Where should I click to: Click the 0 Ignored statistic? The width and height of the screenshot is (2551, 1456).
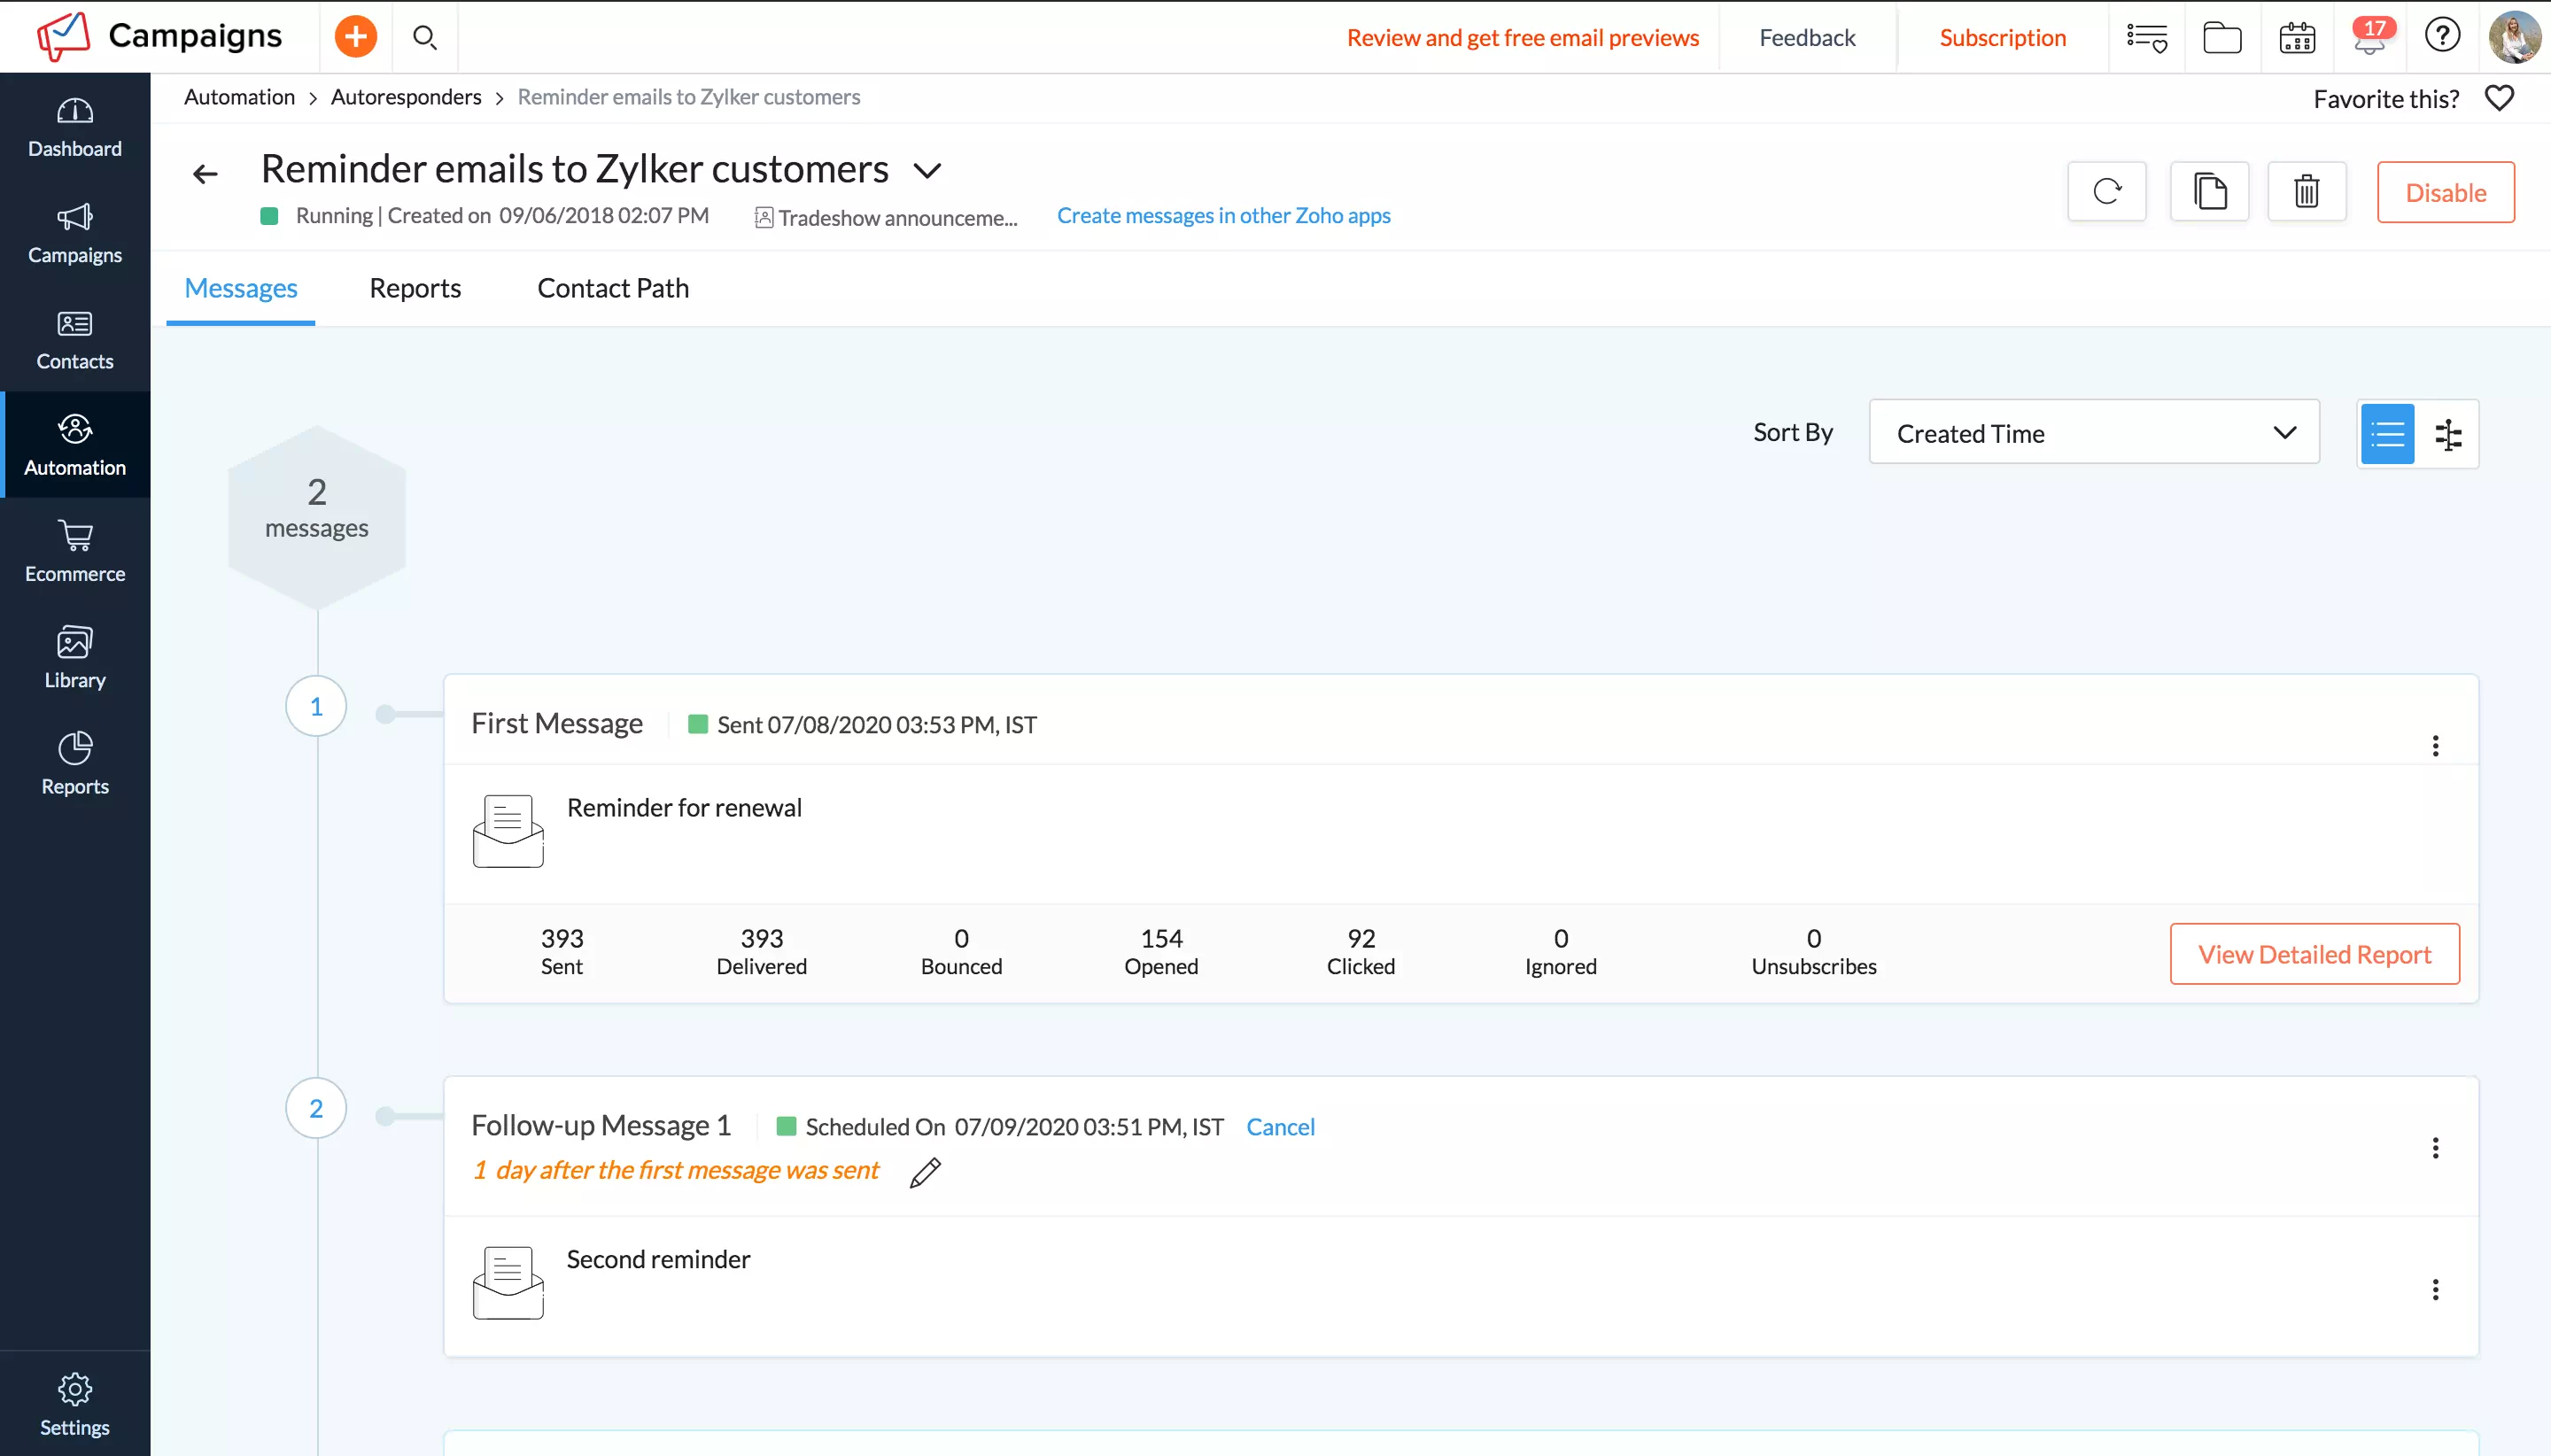point(1560,952)
